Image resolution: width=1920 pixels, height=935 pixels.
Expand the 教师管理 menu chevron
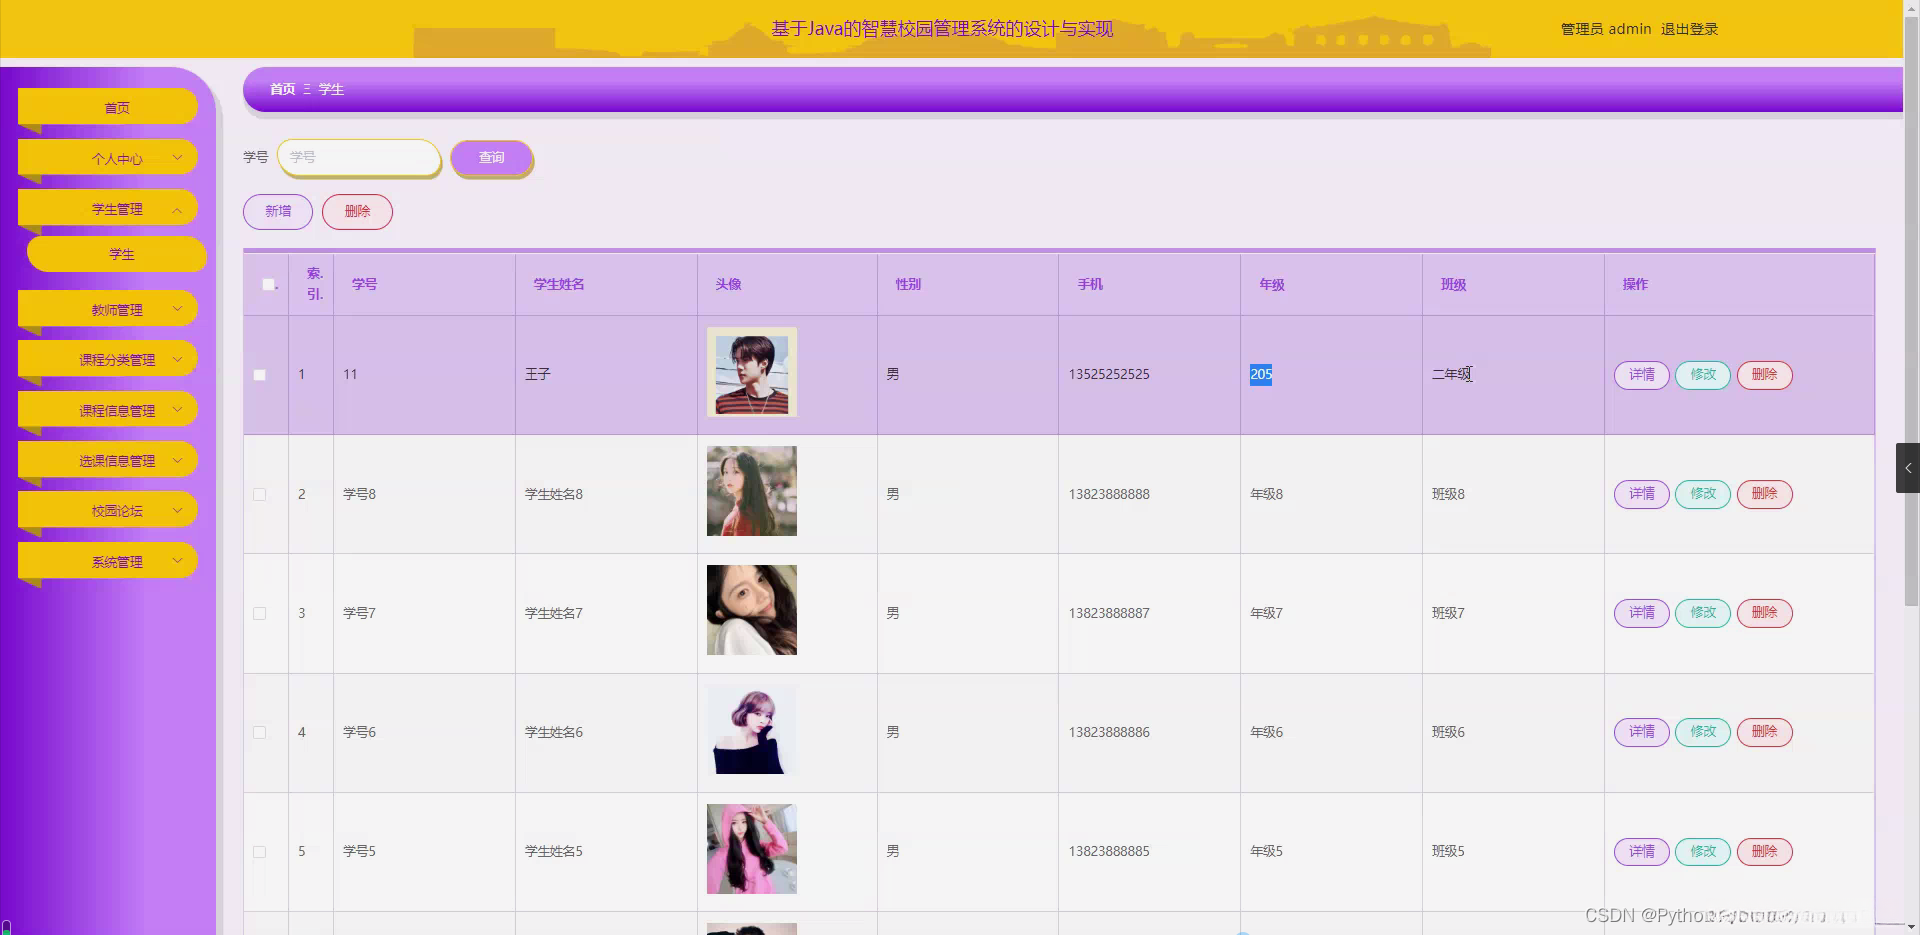coord(177,309)
